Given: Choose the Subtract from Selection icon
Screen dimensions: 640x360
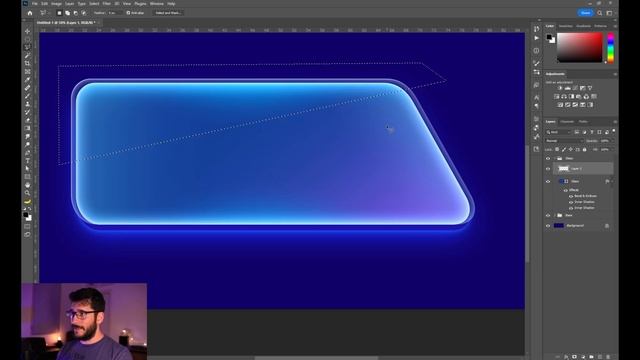Looking at the screenshot, I should pyautogui.click(x=76, y=13).
